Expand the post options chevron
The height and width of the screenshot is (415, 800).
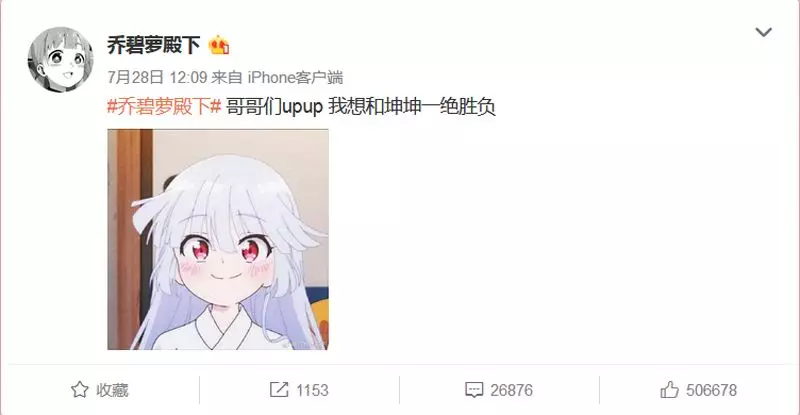(x=763, y=32)
